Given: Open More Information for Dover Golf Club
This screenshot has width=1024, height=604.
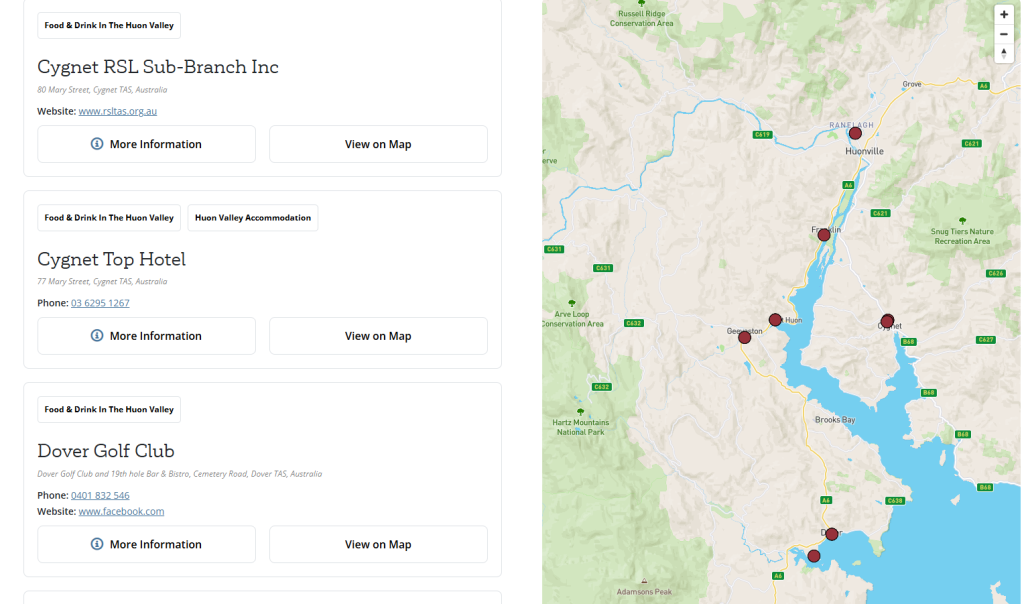Looking at the screenshot, I should [146, 544].
